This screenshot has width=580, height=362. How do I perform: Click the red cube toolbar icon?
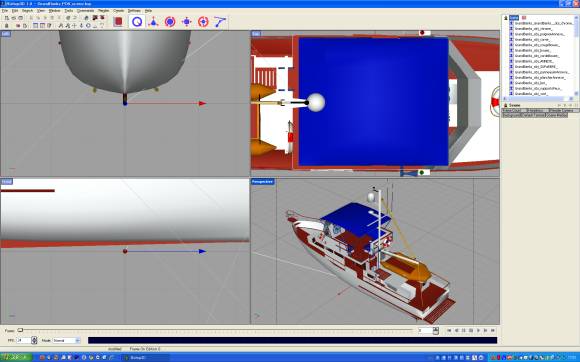(x=118, y=22)
